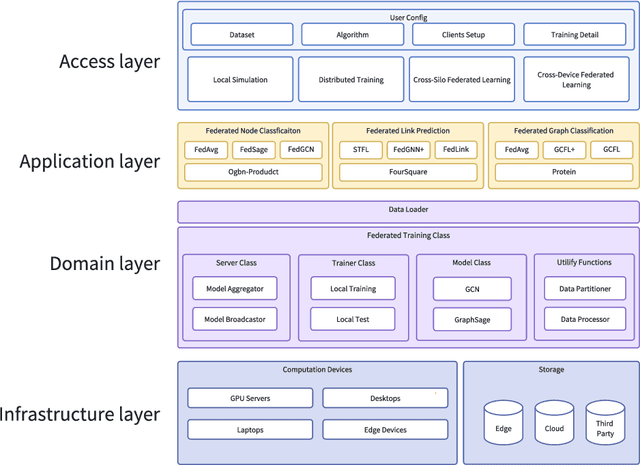Image resolution: width=640 pixels, height=465 pixels.
Task: Click the Data Partitioner box
Action: (x=585, y=288)
